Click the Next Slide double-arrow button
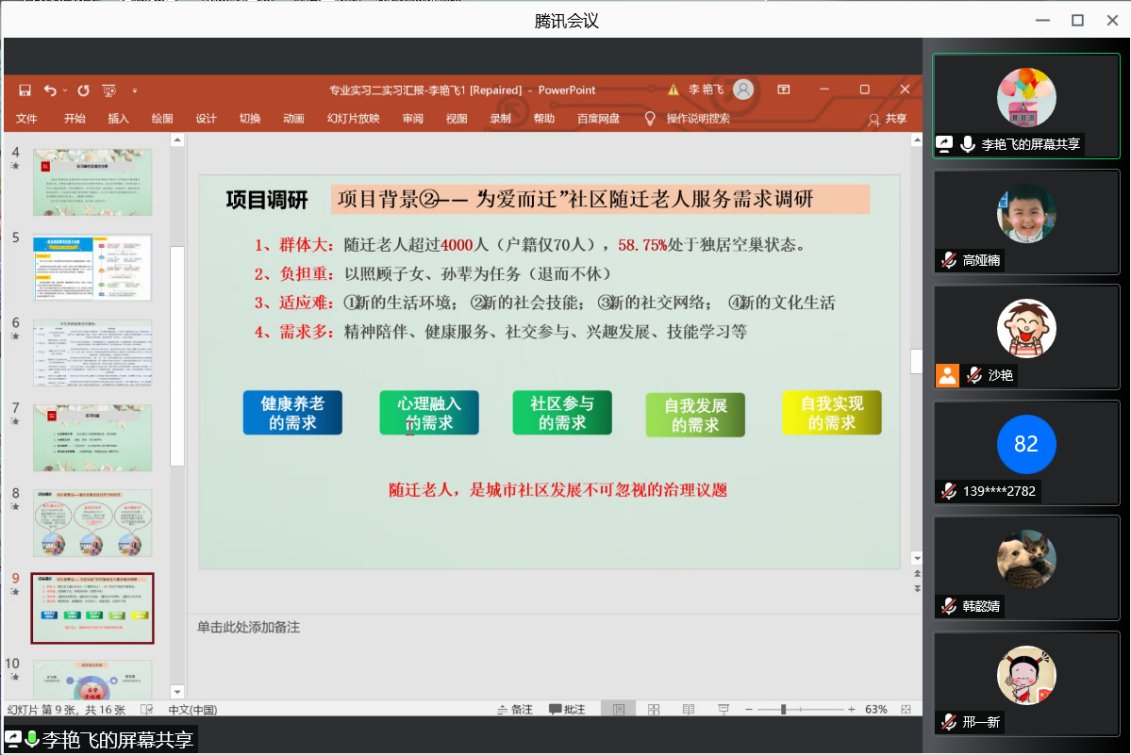The width and height of the screenshot is (1131, 755). coord(917,588)
